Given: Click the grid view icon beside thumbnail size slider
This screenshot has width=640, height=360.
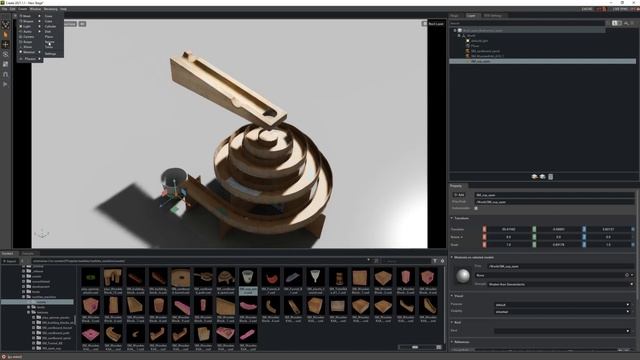Looking at the screenshot, I should [x=439, y=347].
